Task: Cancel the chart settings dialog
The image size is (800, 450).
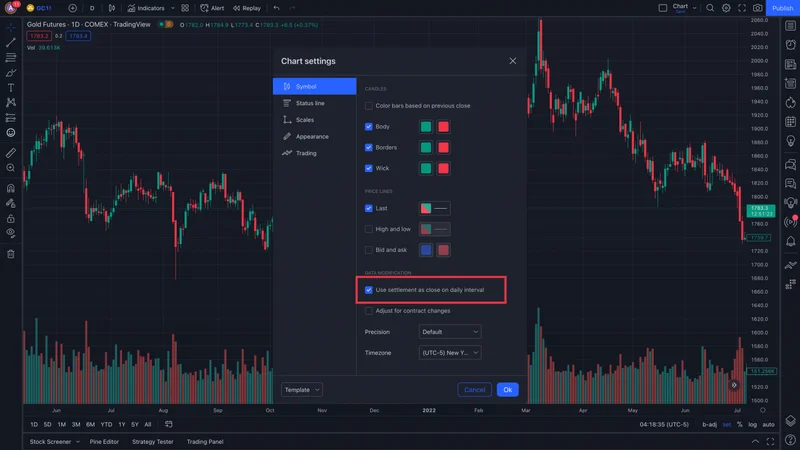Action: coord(474,390)
